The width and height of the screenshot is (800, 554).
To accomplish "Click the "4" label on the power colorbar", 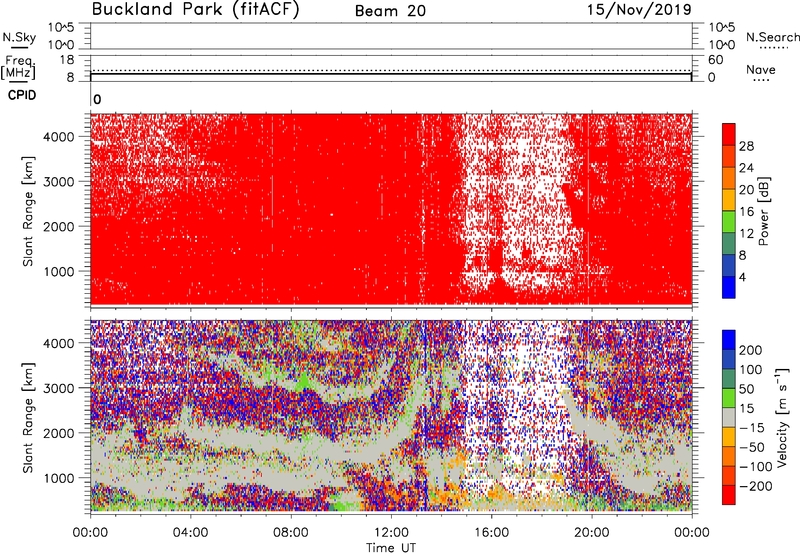I will [x=742, y=277].
